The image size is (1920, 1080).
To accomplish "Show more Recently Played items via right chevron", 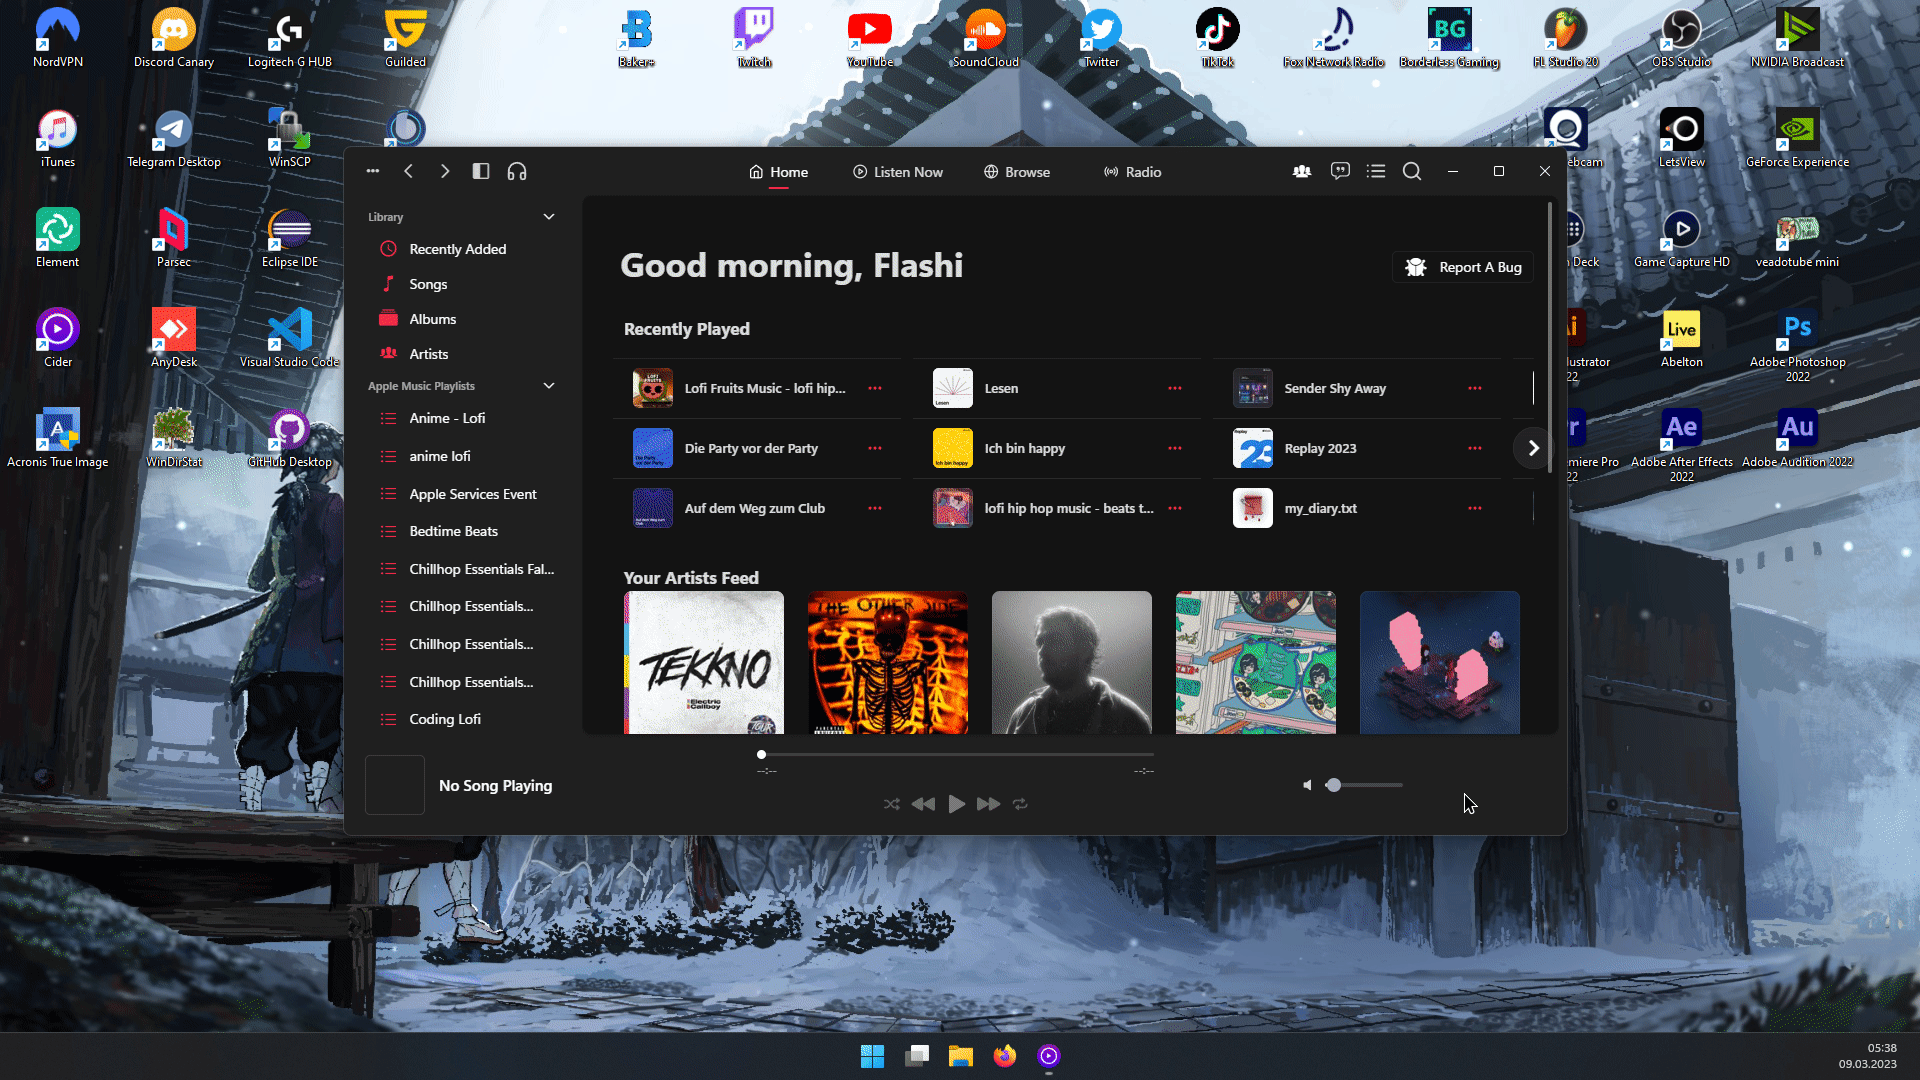I will [1532, 448].
